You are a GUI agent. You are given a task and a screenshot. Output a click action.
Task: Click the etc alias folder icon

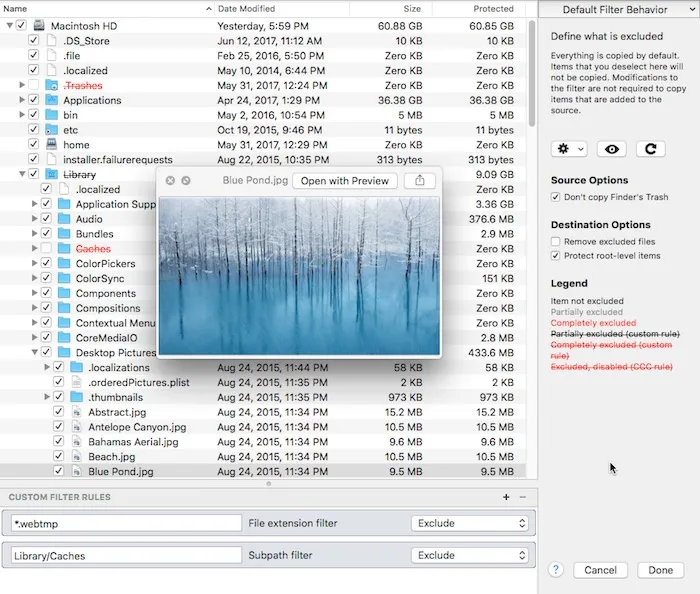(x=52, y=129)
